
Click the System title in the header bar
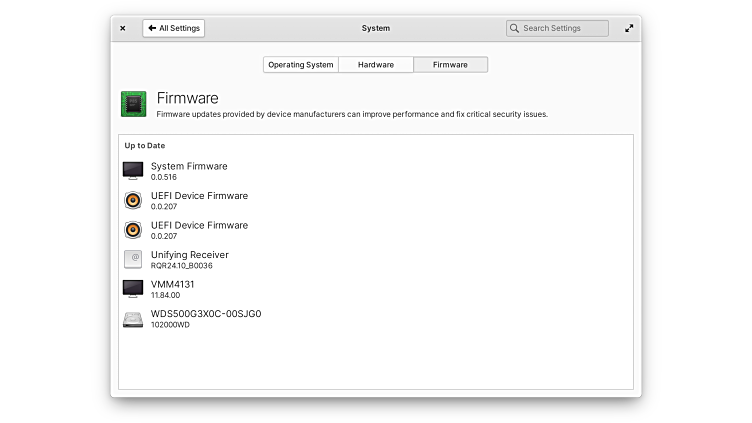pyautogui.click(x=376, y=28)
